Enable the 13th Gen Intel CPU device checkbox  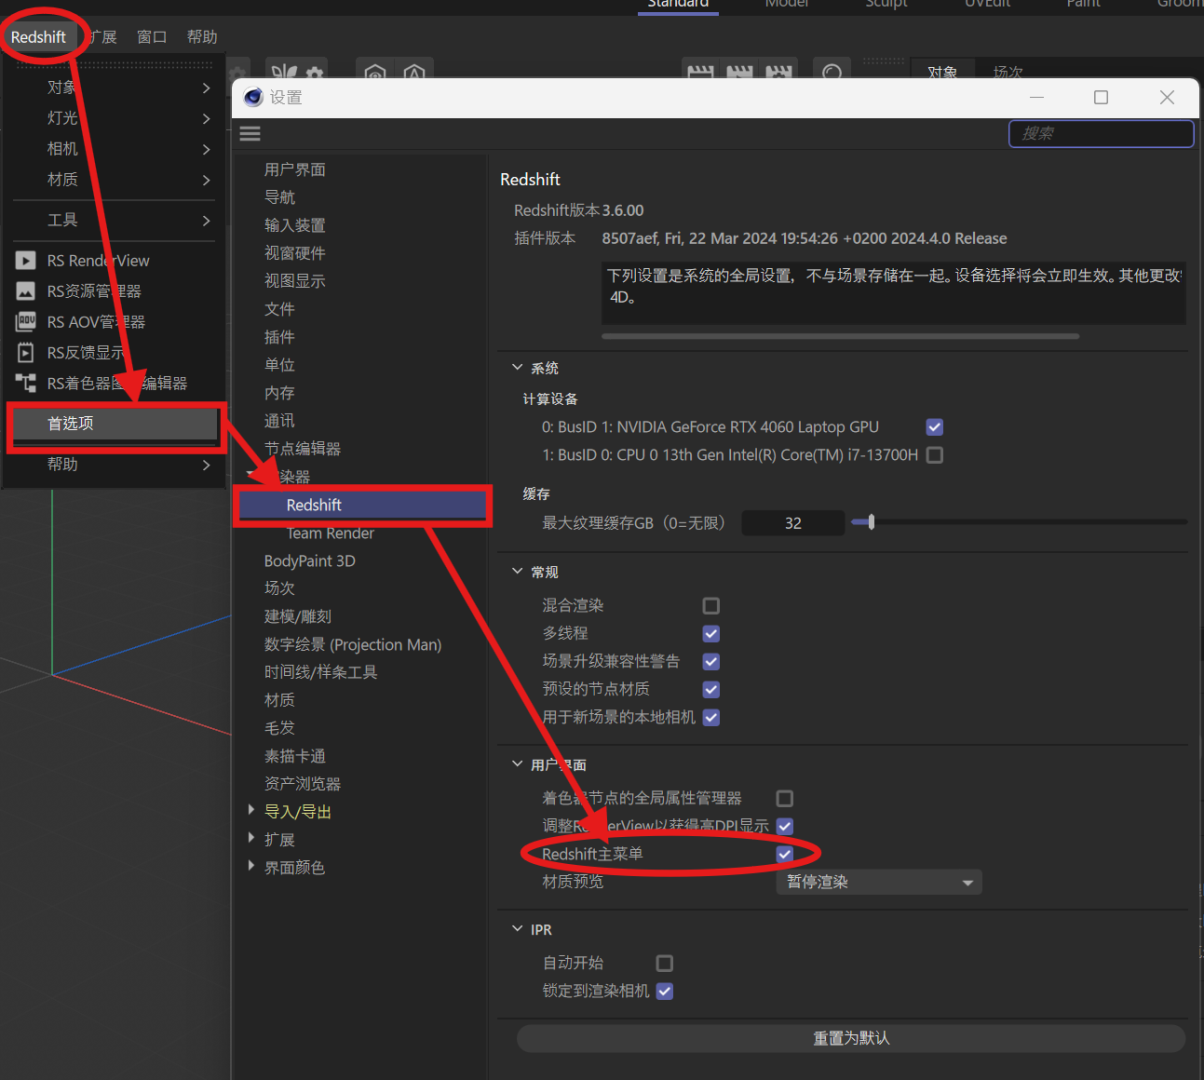point(935,455)
